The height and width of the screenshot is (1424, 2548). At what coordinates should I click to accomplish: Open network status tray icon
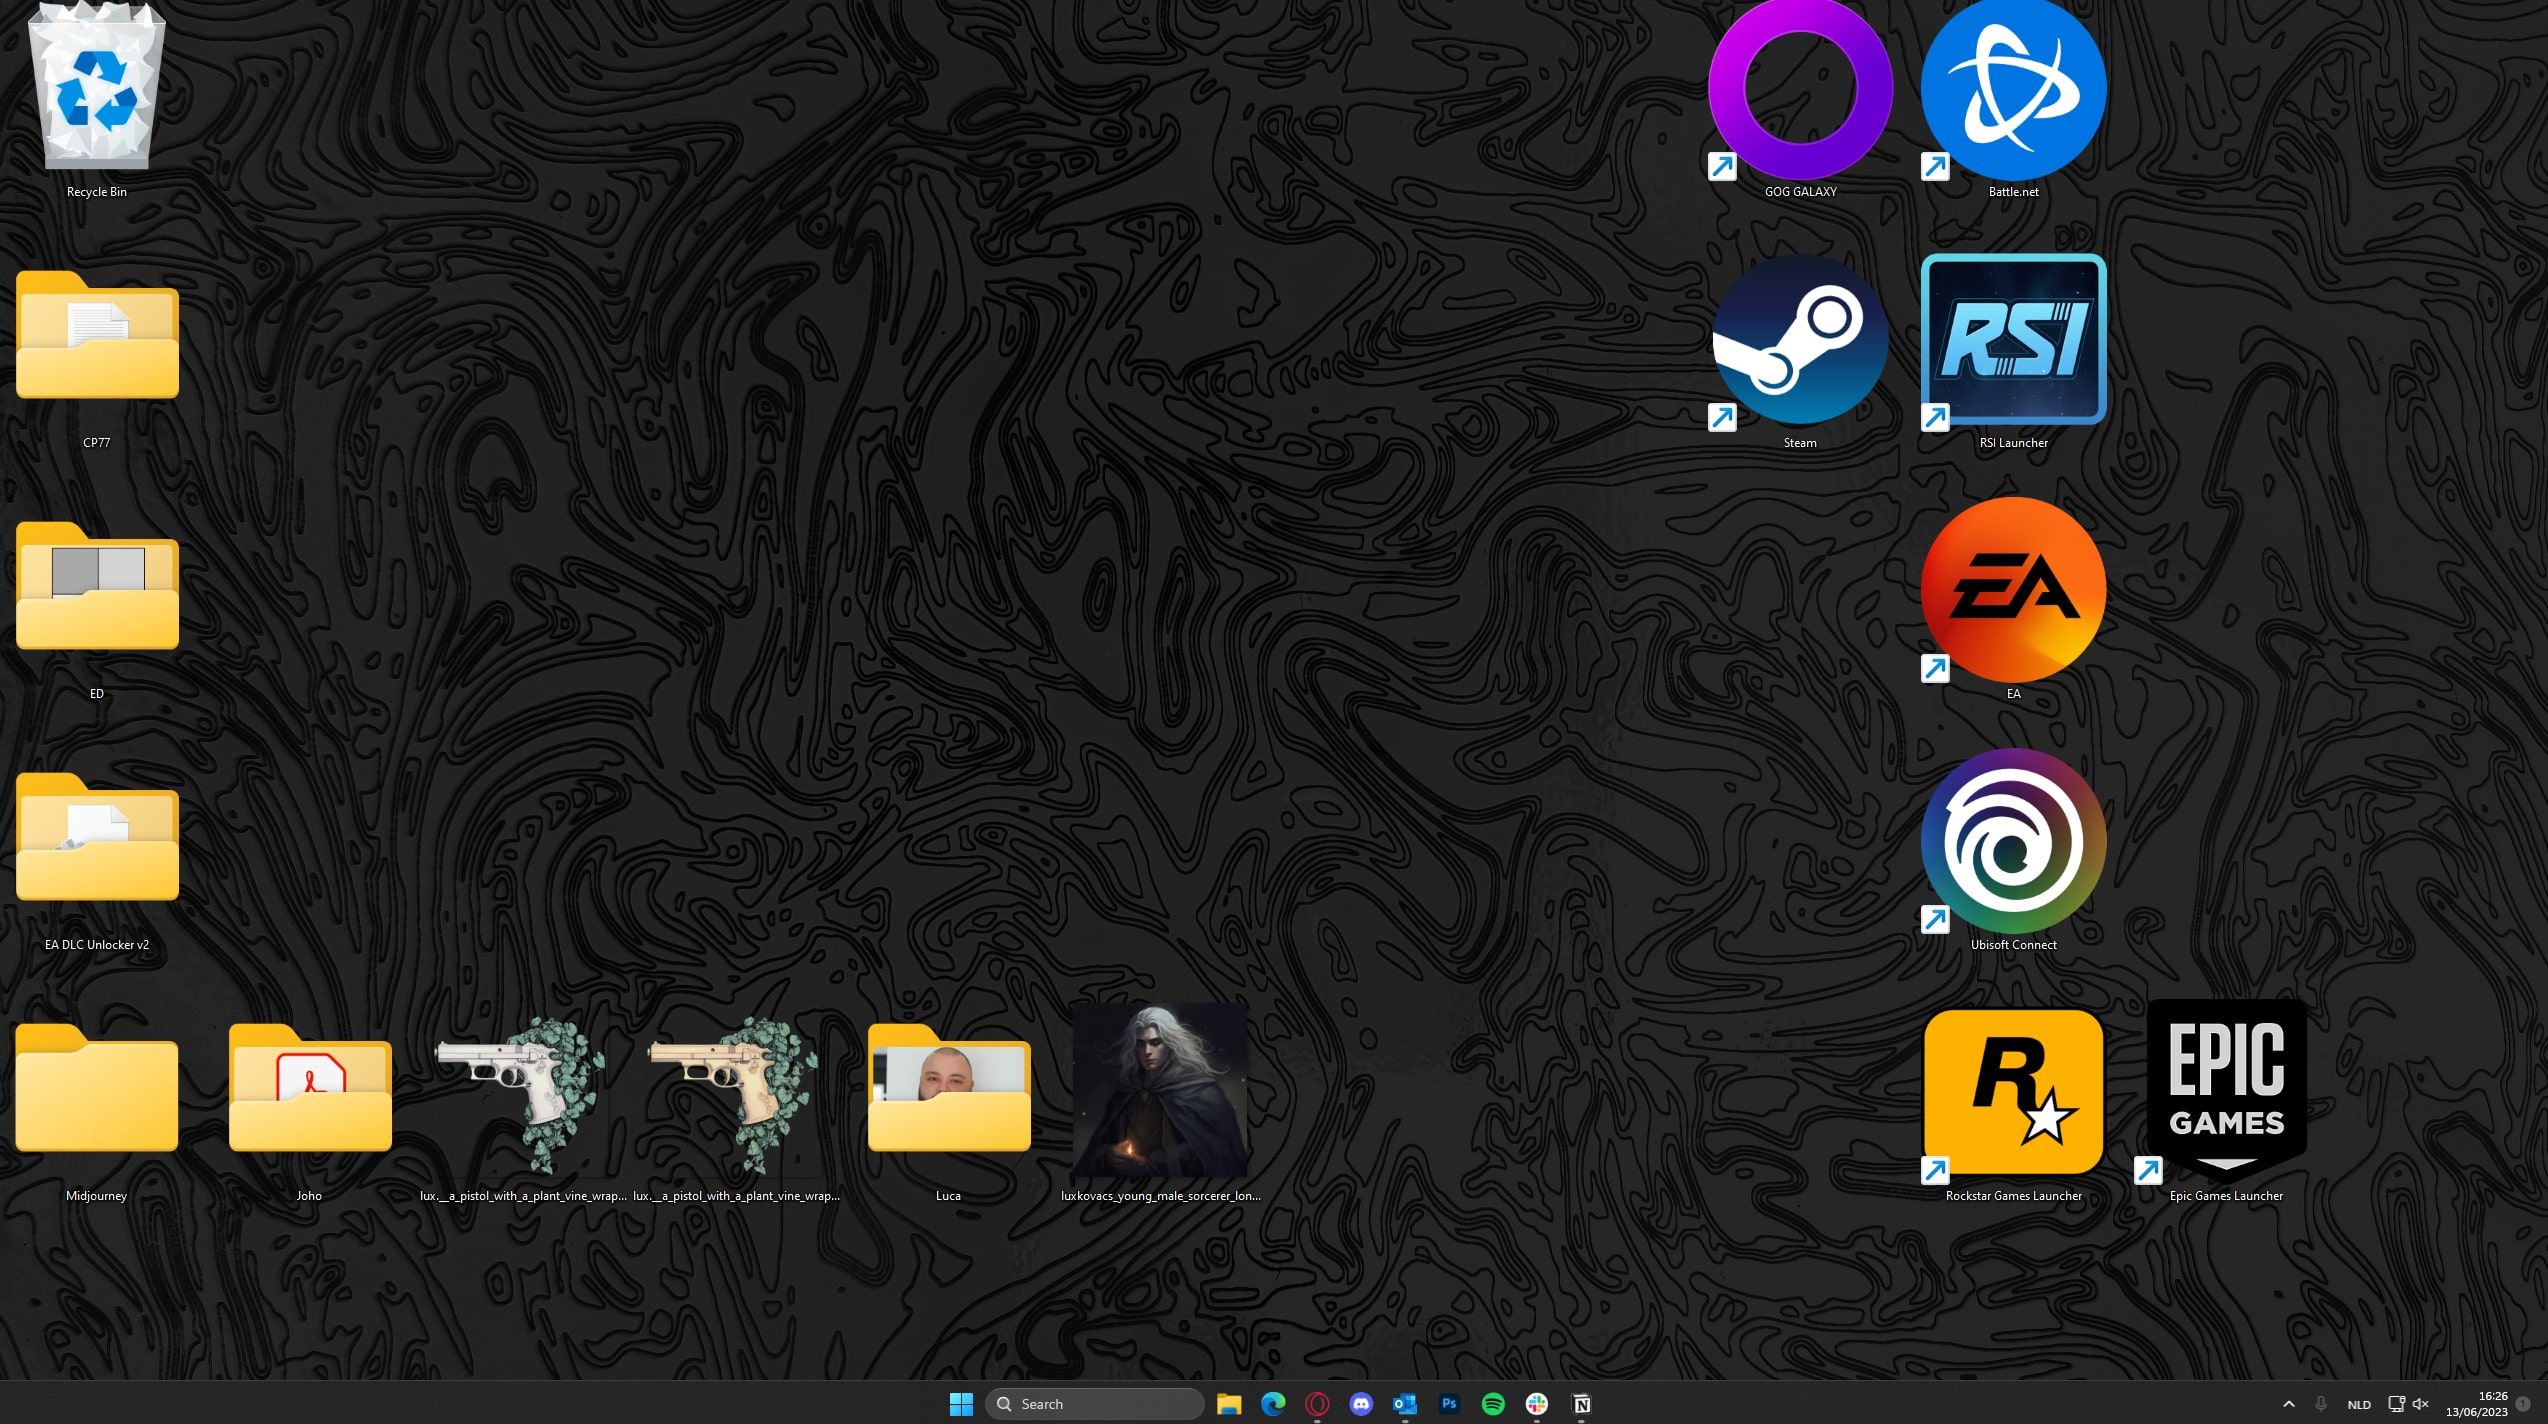tap(2396, 1404)
